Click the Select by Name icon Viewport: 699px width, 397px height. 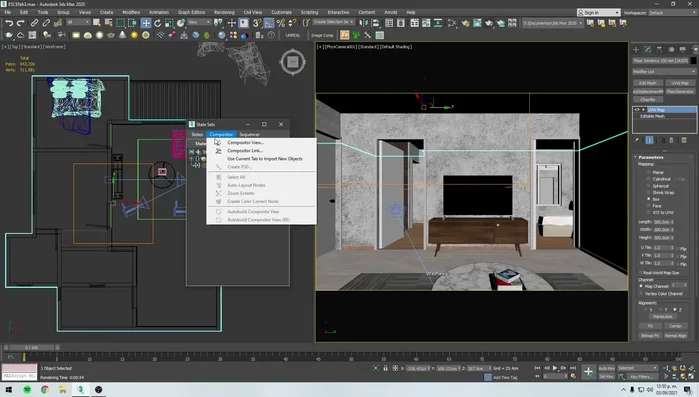(108, 23)
